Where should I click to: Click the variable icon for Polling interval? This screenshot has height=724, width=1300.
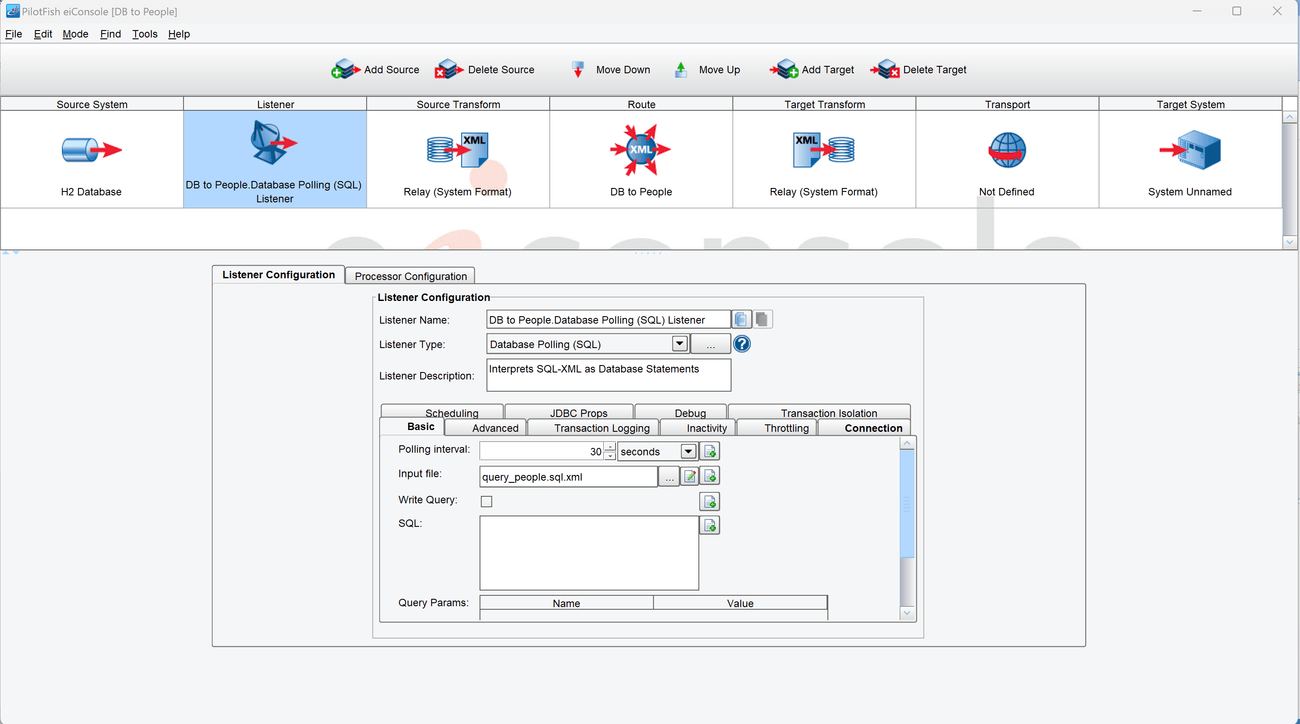click(x=710, y=452)
